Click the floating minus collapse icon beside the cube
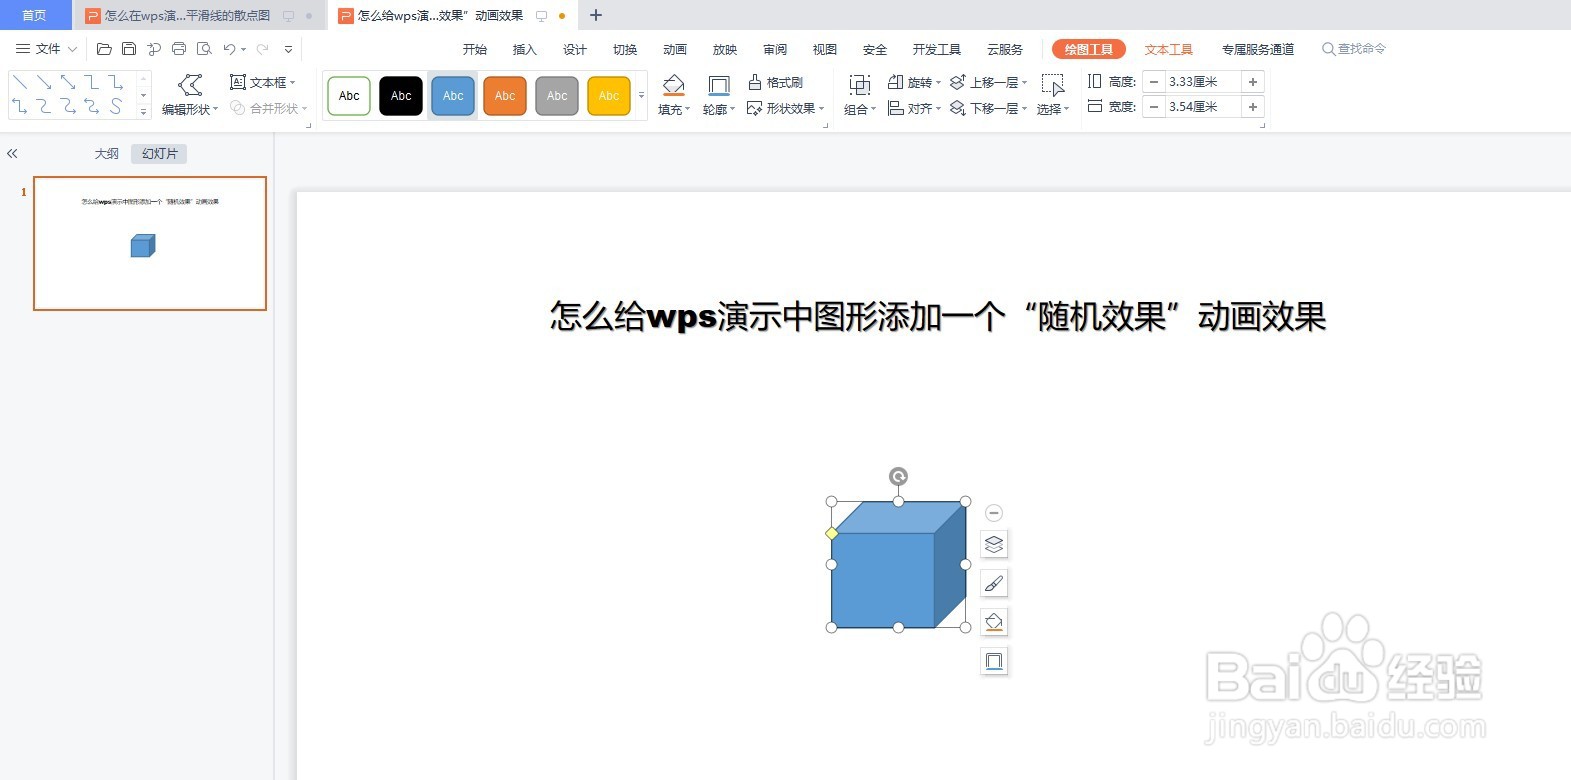The width and height of the screenshot is (1571, 780). tap(994, 513)
